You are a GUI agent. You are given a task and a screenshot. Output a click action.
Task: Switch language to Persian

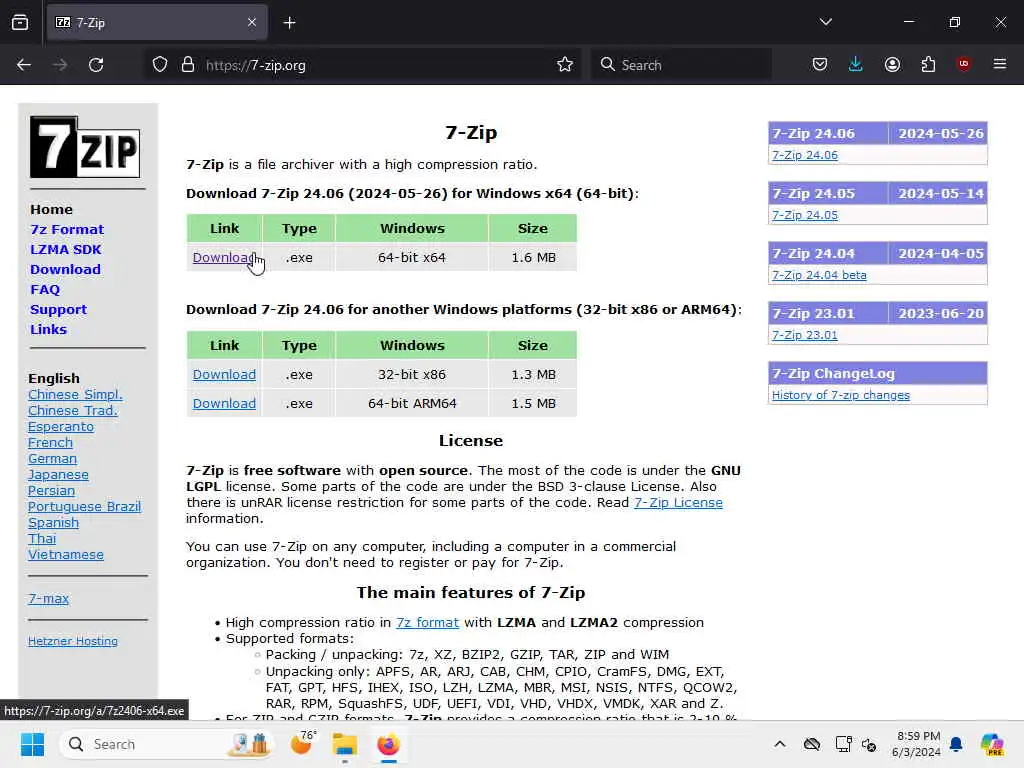[x=52, y=490]
